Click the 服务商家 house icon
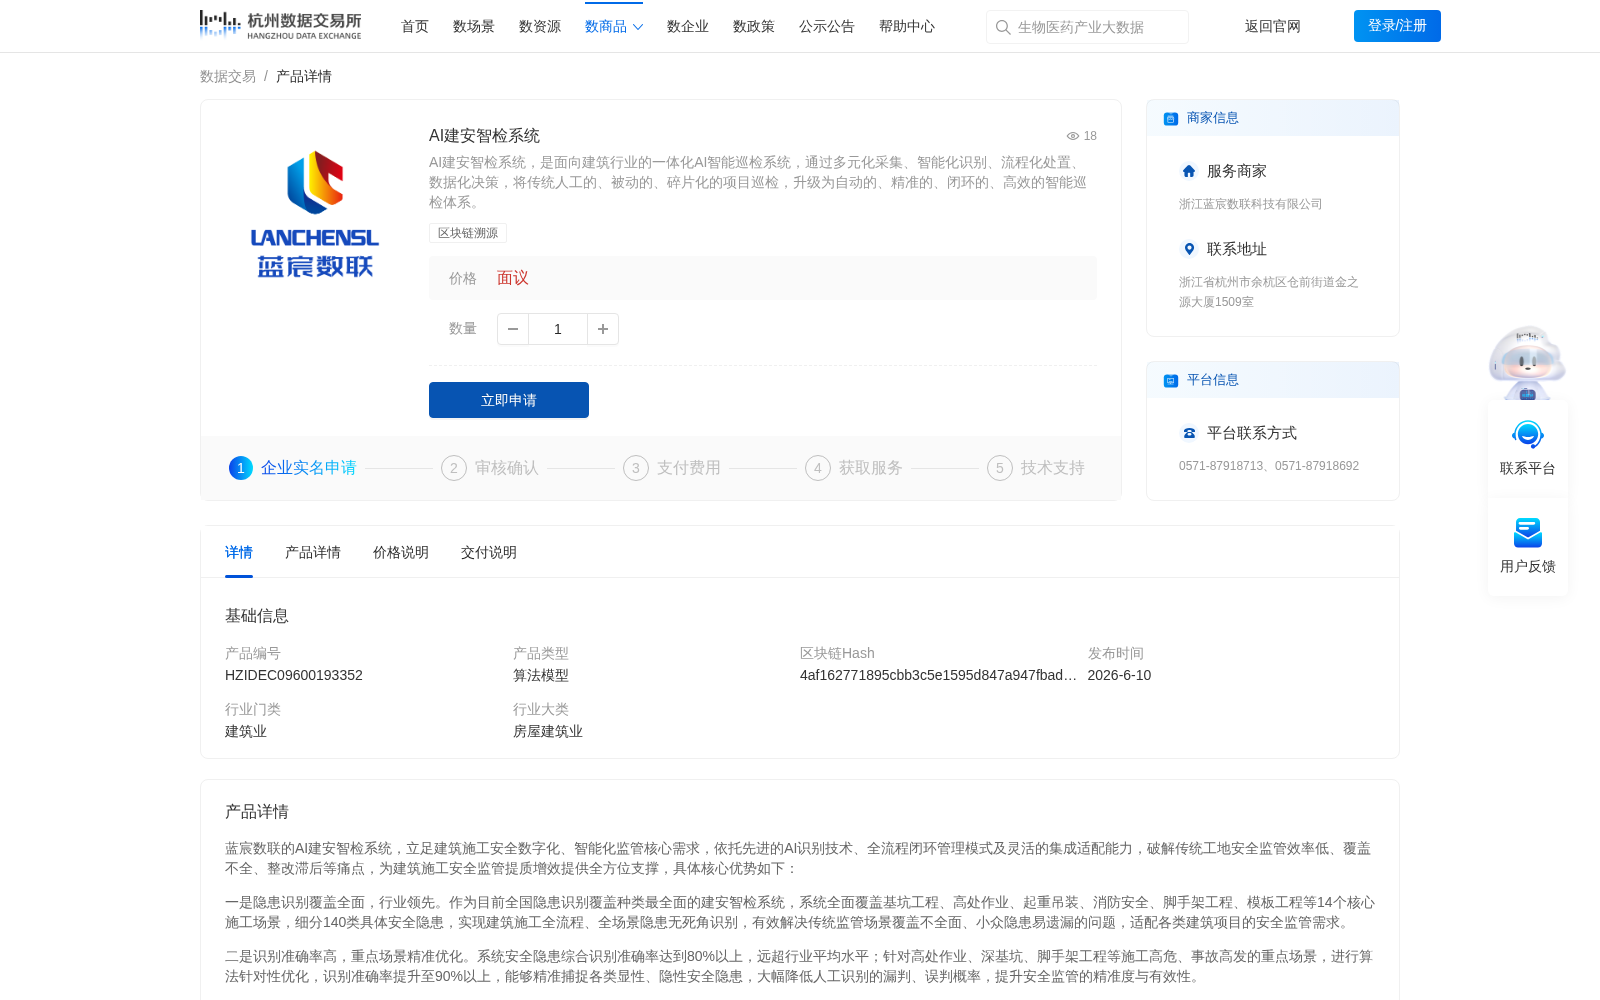1600x1000 pixels. coord(1189,171)
